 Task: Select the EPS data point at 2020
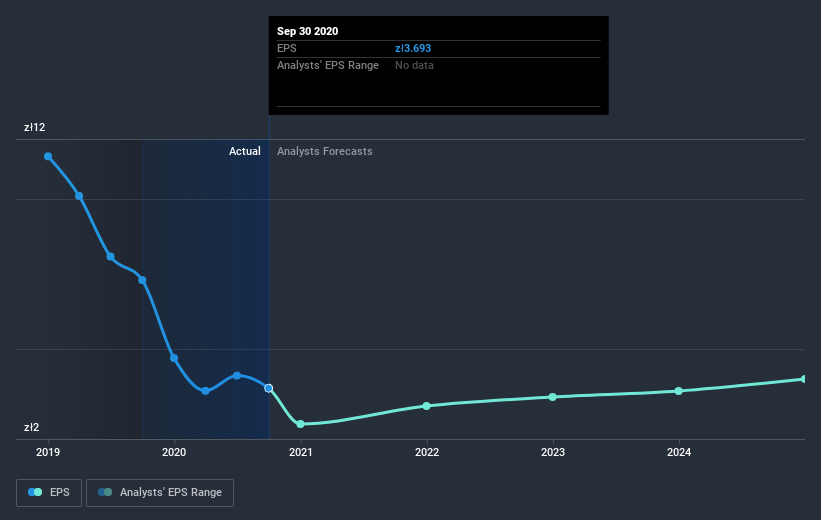point(174,358)
